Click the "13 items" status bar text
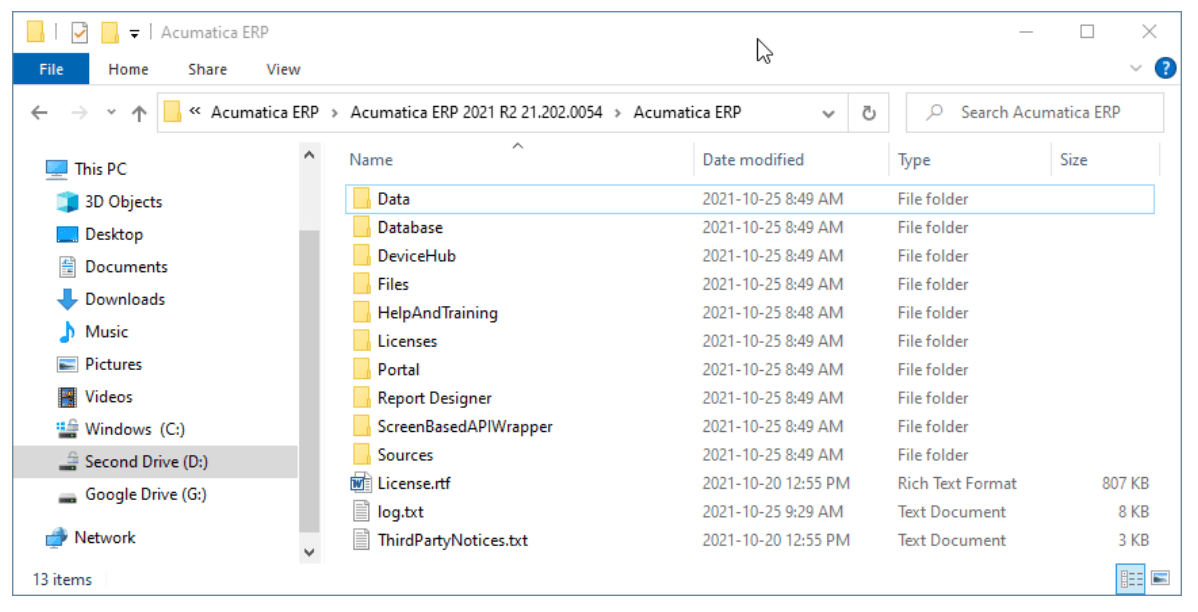The width and height of the screenshot is (1198, 612). (x=62, y=579)
